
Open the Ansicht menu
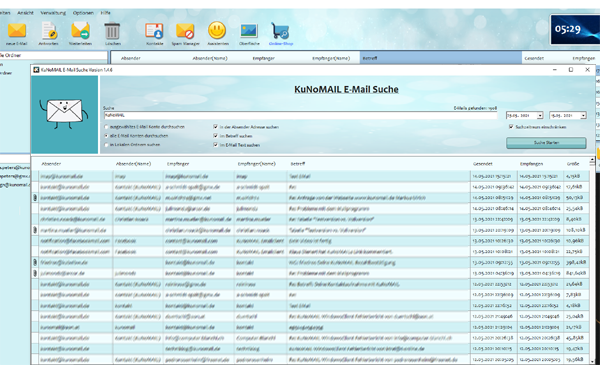[25, 13]
